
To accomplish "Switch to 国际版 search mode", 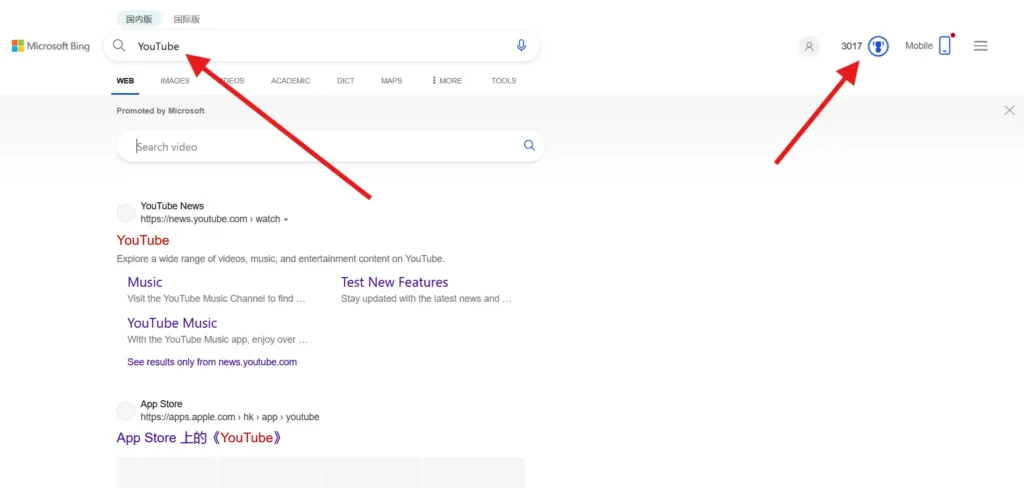I will click(187, 19).
